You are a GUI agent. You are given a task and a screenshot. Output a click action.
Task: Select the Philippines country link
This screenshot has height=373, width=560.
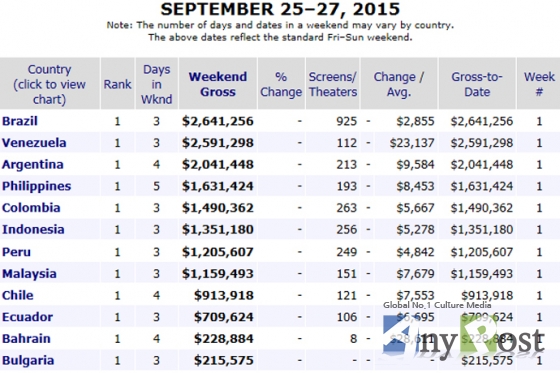click(36, 186)
